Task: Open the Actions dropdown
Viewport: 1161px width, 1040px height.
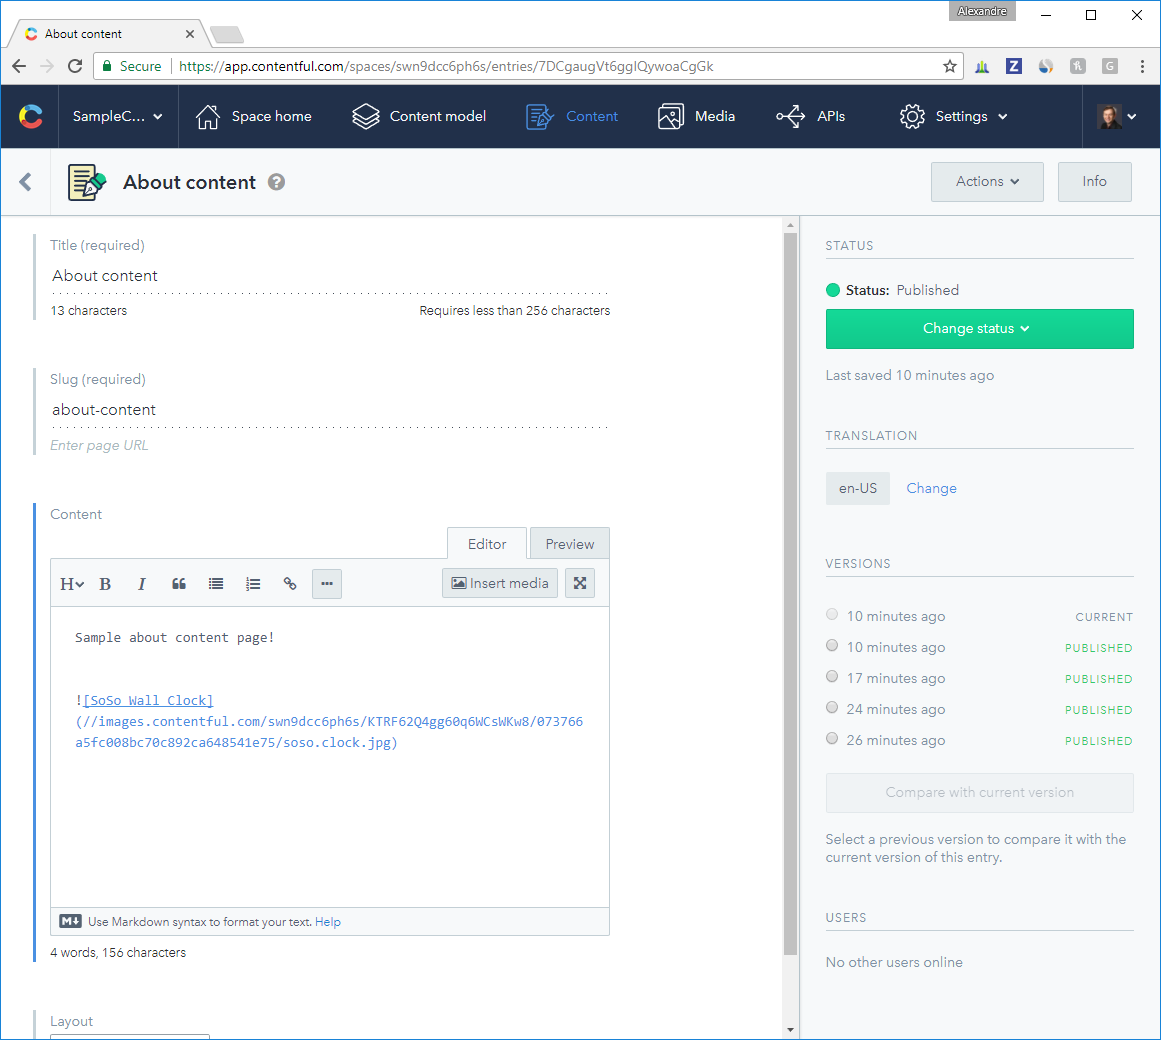Action: tap(986, 181)
